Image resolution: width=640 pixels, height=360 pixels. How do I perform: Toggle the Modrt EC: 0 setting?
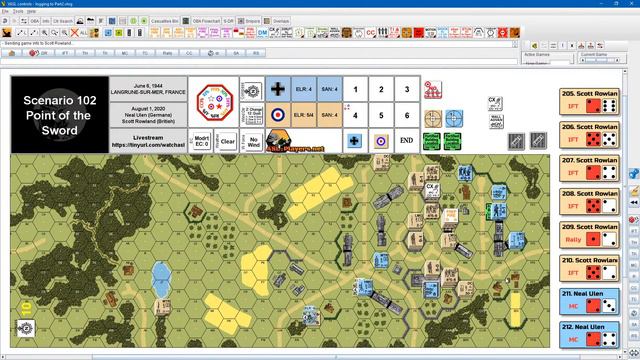point(201,141)
